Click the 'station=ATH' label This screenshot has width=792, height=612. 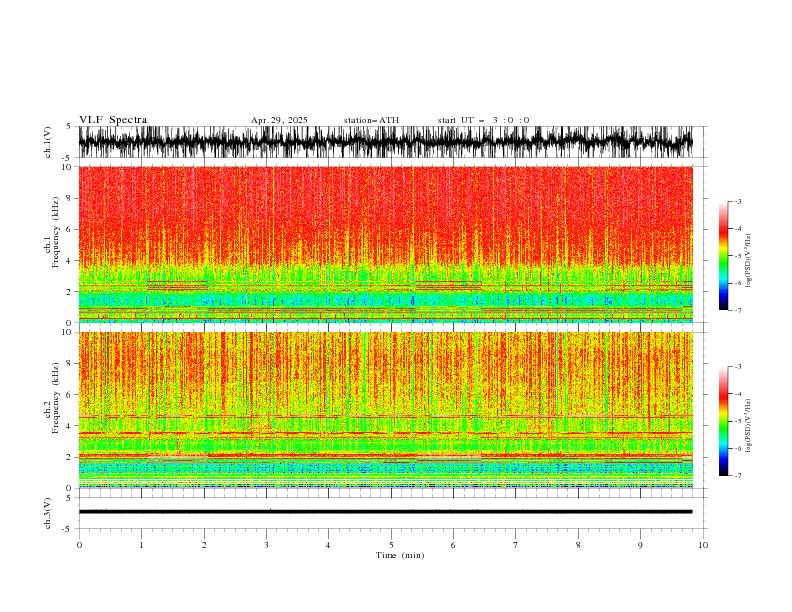coord(371,120)
